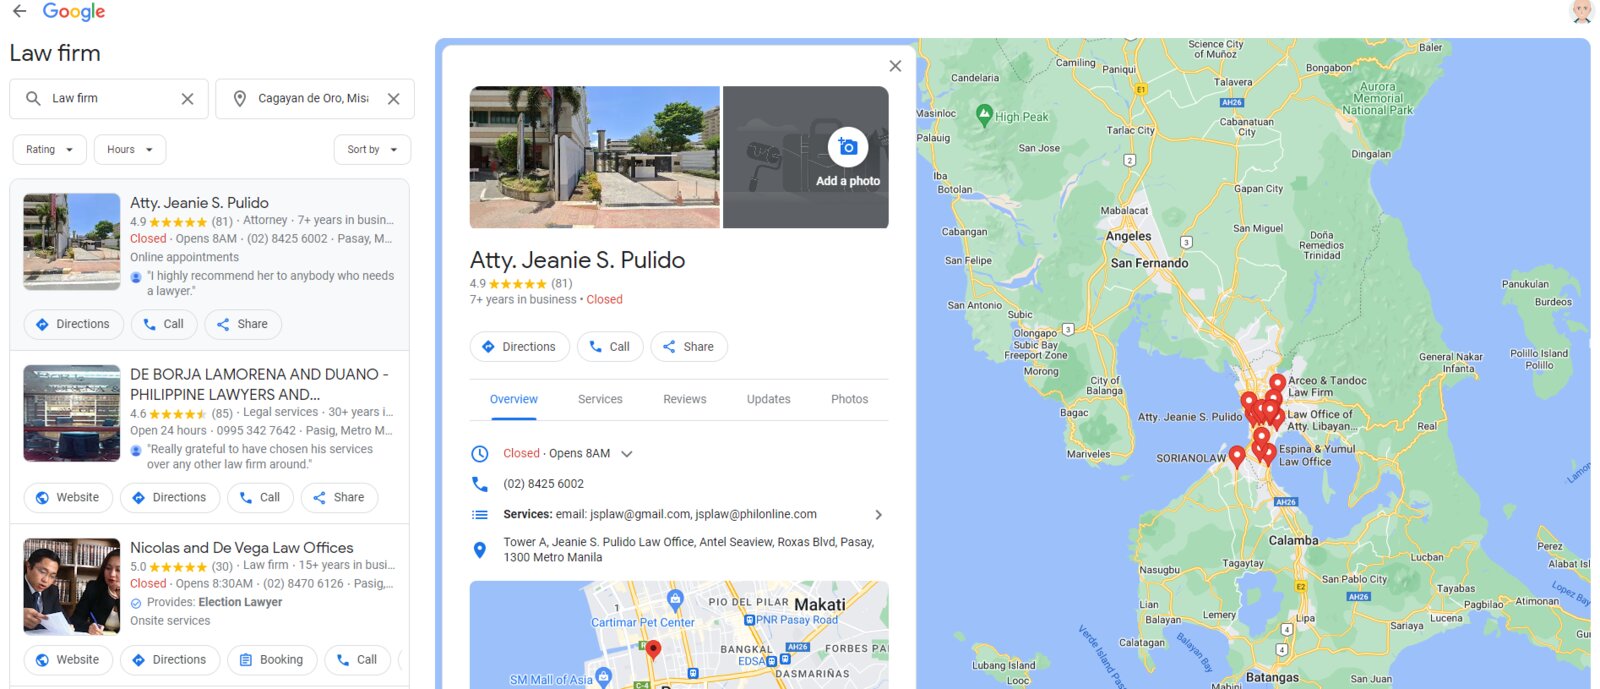
Task: Click the magnifier search icon
Action: (x=33, y=99)
